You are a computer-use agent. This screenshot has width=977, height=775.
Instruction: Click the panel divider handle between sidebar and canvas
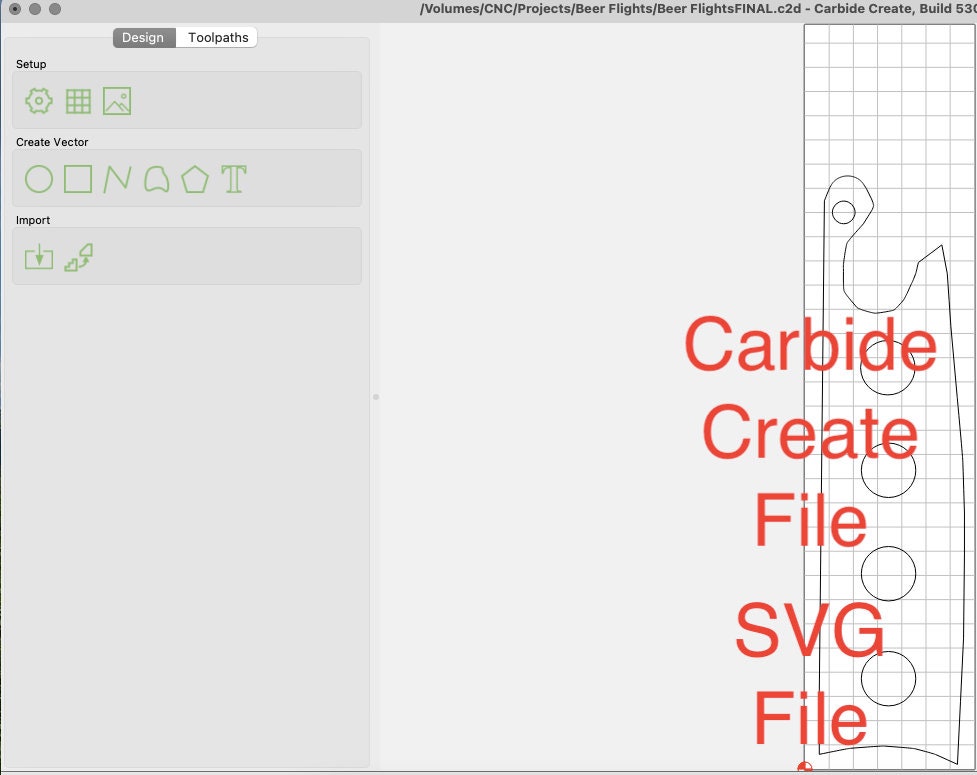pyautogui.click(x=375, y=396)
